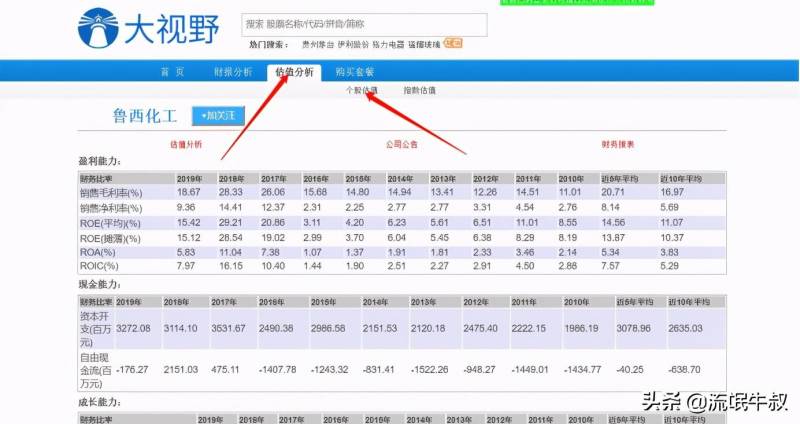Click ROA value 11.04
Image resolution: width=800 pixels, height=424 pixels.
231,252
